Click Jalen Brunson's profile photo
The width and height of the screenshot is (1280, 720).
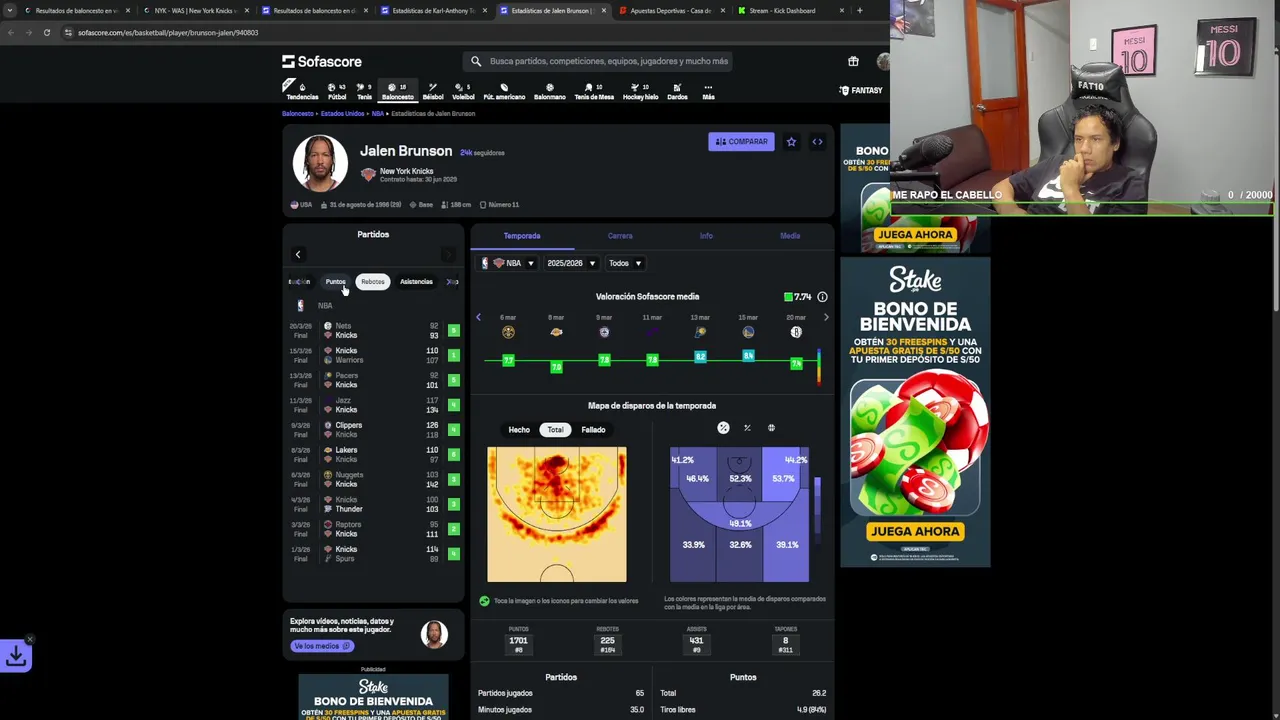pyautogui.click(x=320, y=162)
